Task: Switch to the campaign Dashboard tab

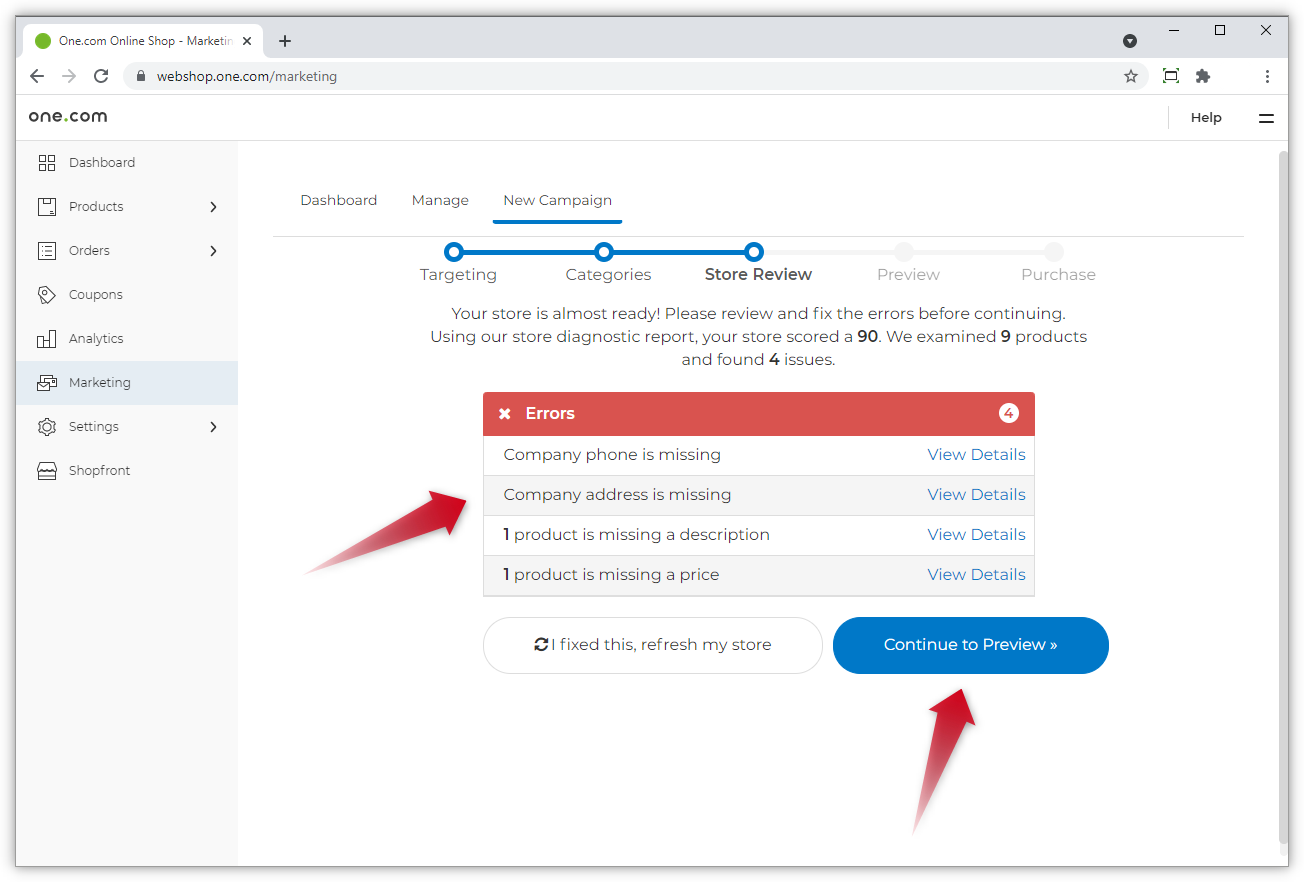Action: click(x=339, y=200)
